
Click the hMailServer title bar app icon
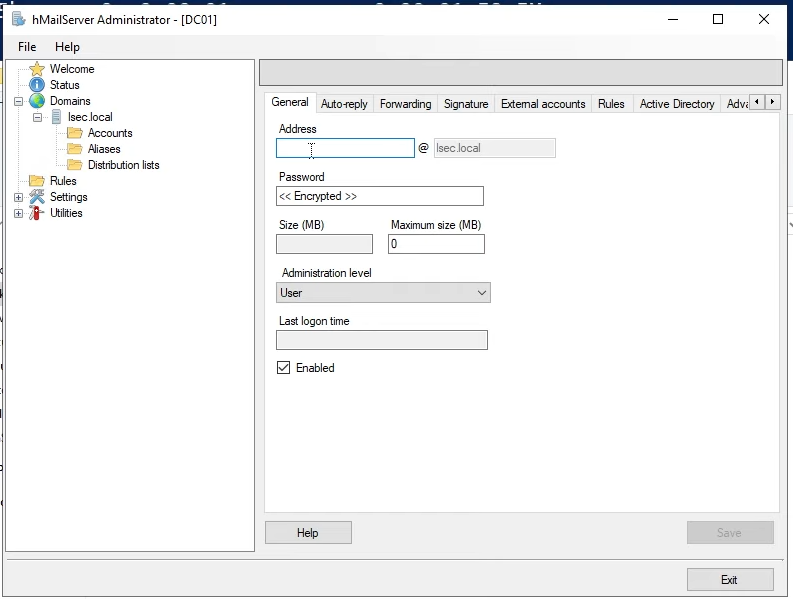(19, 20)
